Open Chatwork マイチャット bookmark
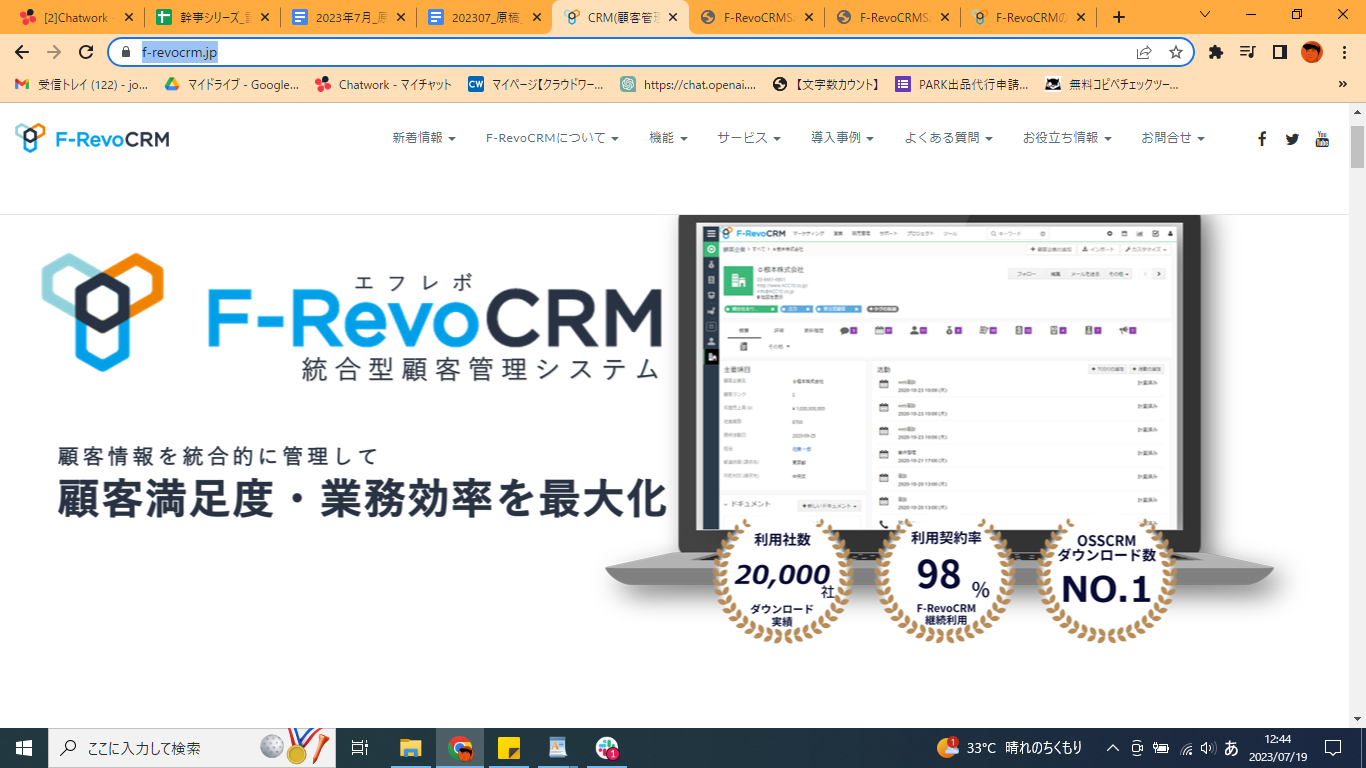This screenshot has height=768, width=1366. 383,85
